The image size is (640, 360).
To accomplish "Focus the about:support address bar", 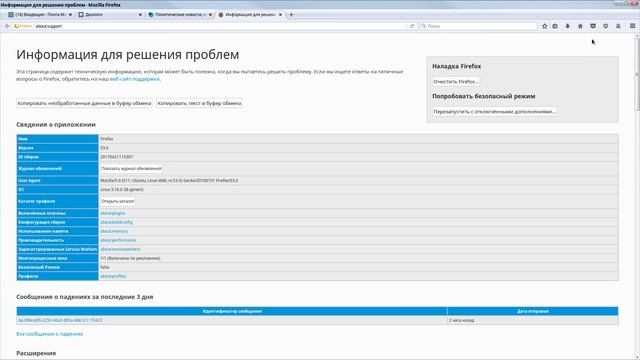I will pyautogui.click(x=220, y=26).
